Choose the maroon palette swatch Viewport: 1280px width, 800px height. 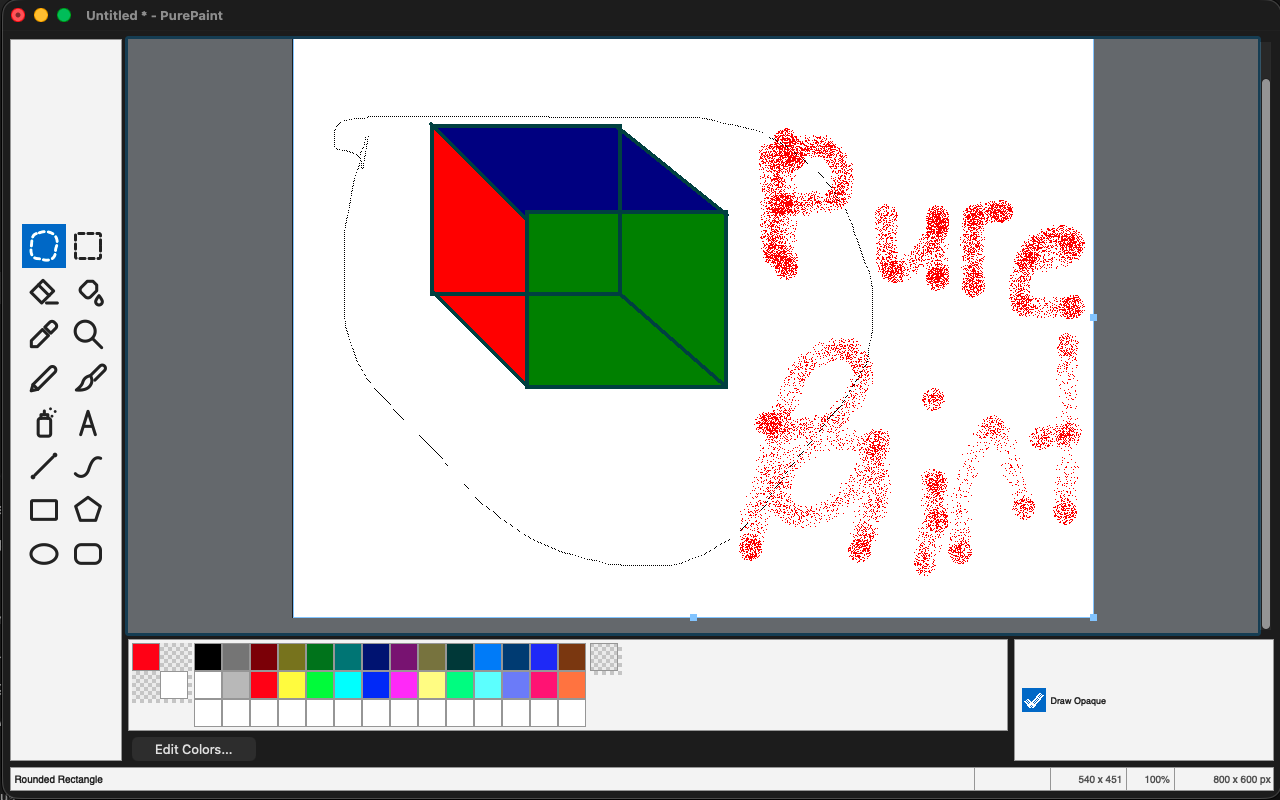pos(264,657)
